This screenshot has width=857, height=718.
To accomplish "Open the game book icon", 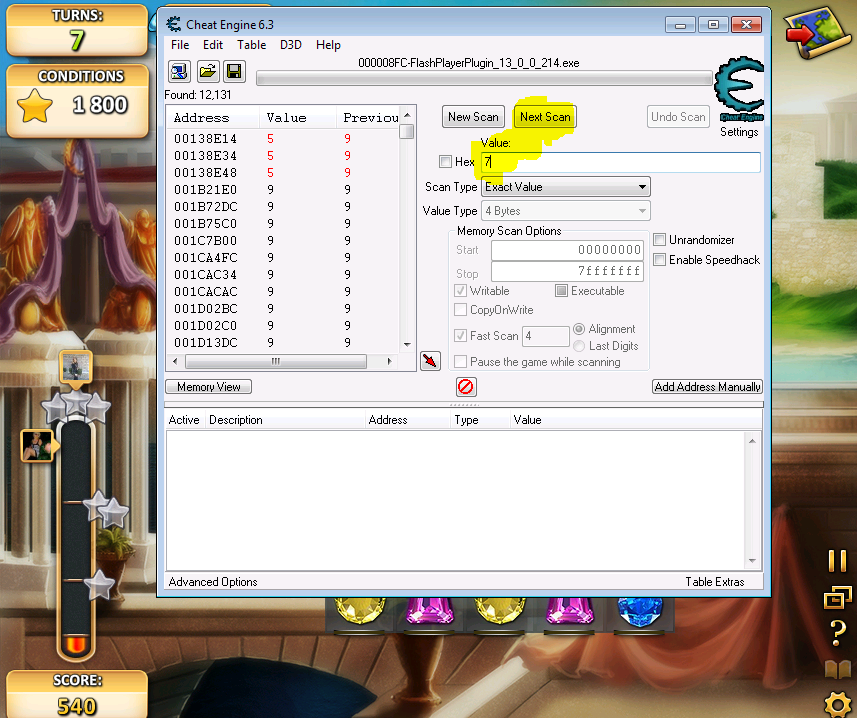I will click(x=838, y=669).
